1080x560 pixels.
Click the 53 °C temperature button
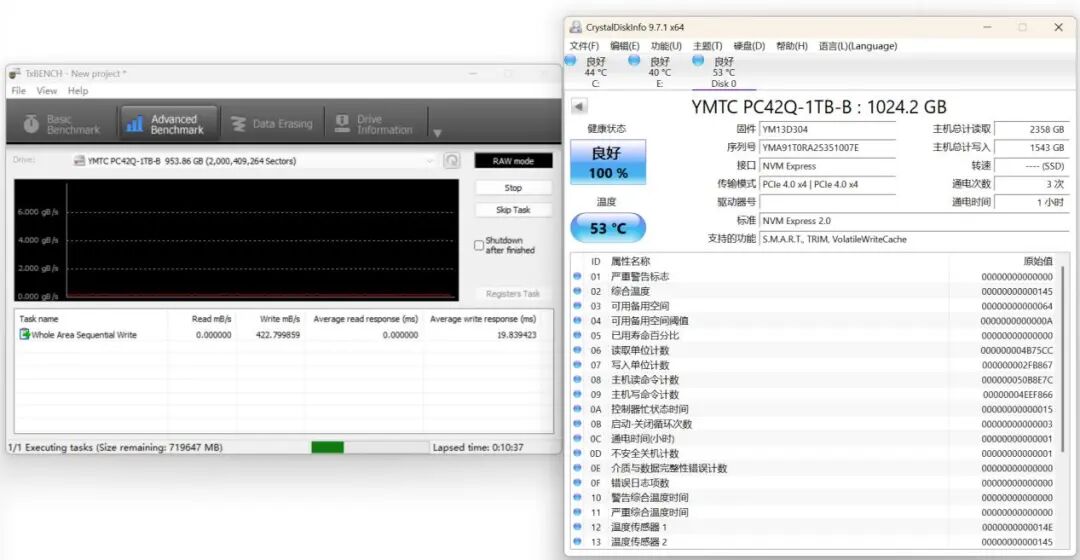point(608,228)
